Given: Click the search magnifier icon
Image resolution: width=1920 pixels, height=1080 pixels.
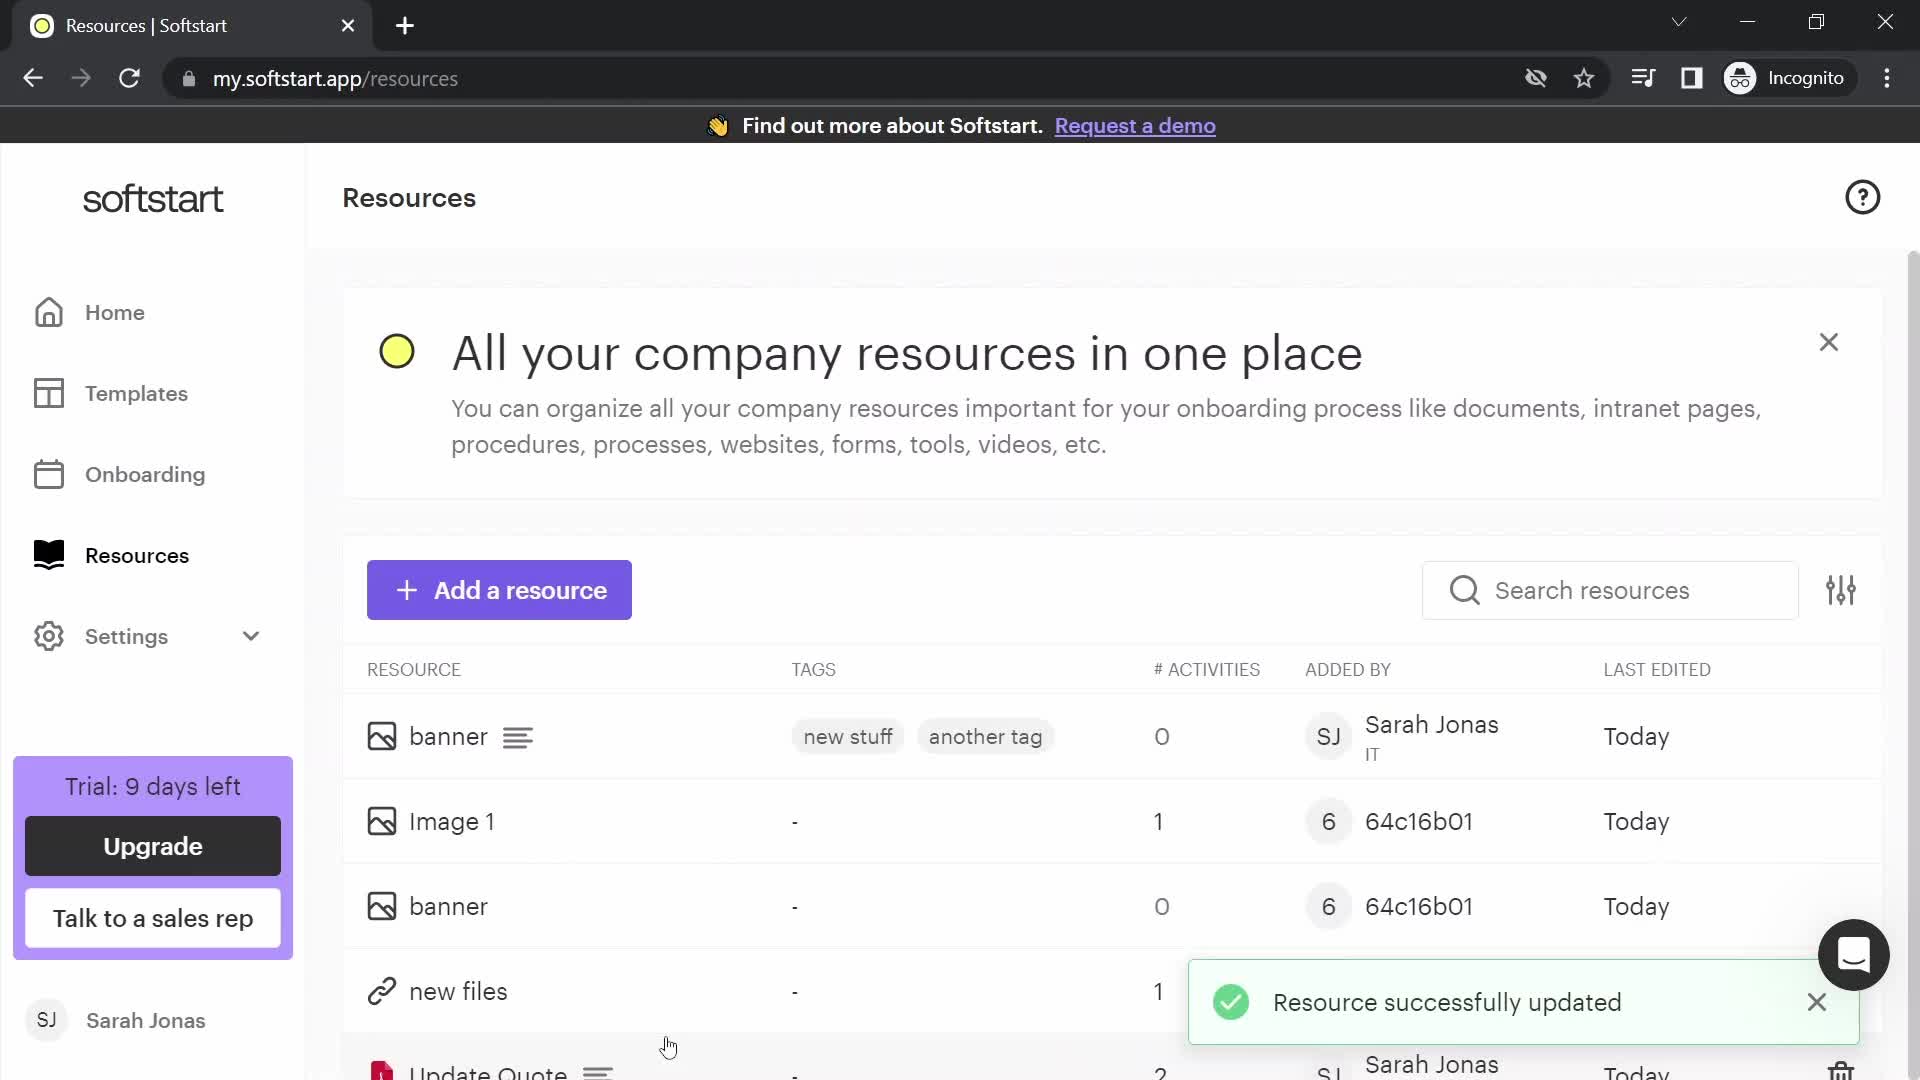Looking at the screenshot, I should pyautogui.click(x=1464, y=590).
